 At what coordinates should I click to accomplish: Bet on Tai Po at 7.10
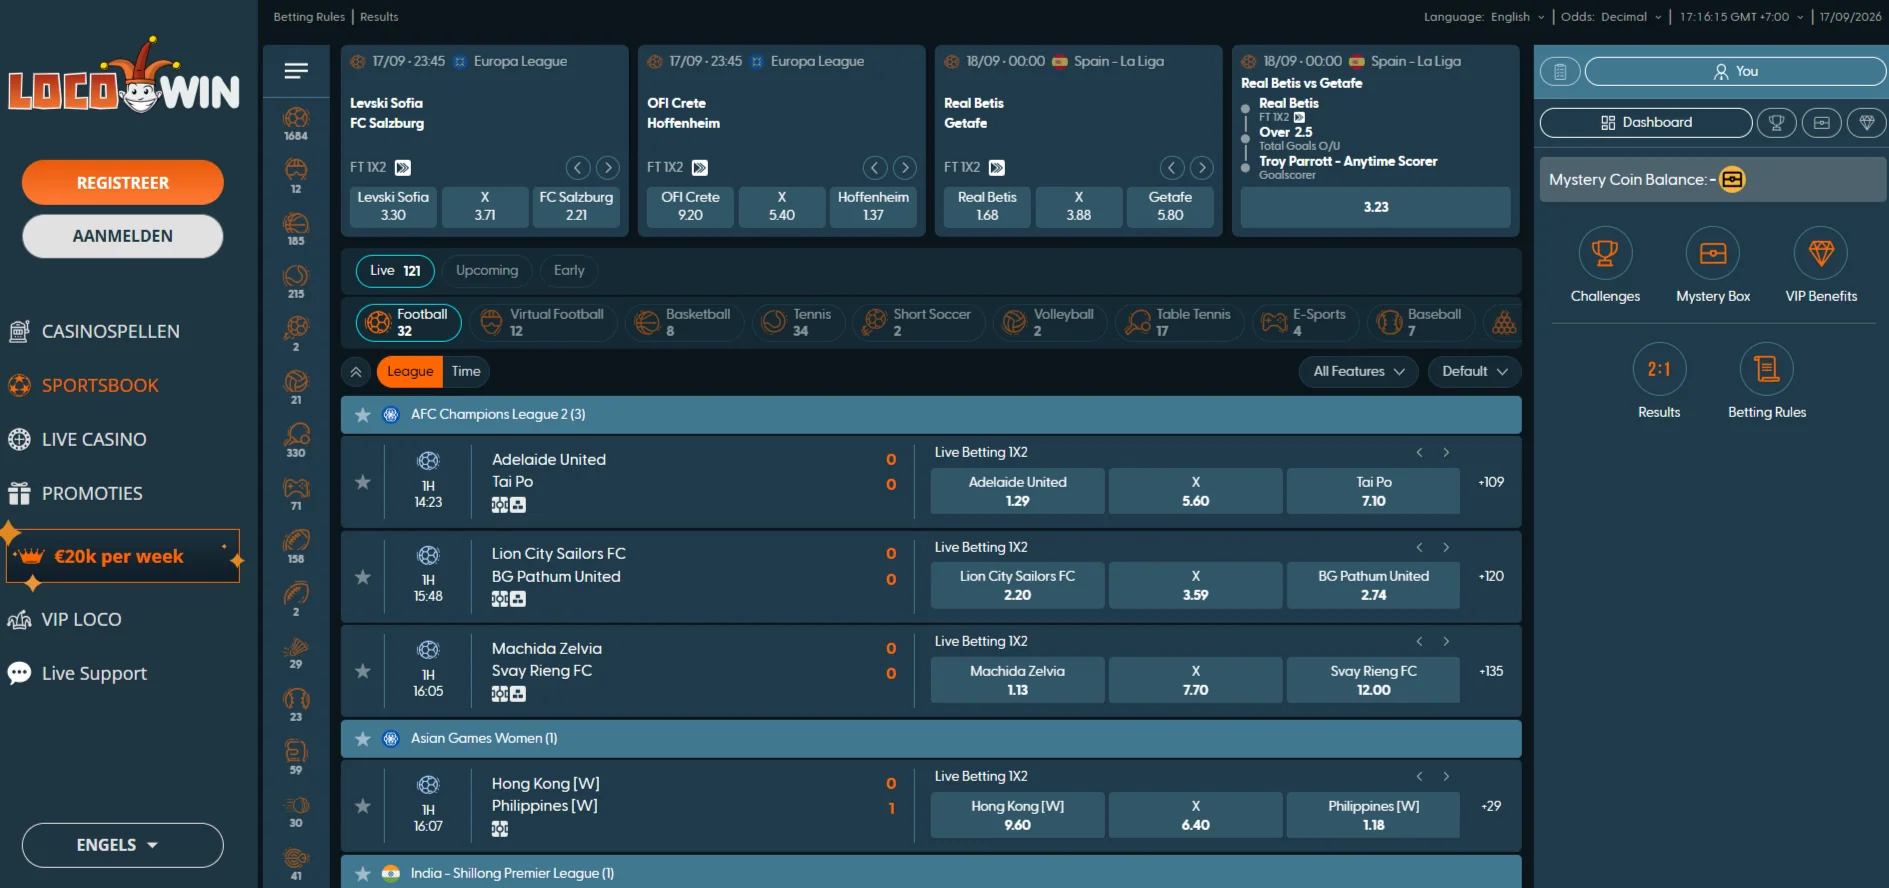pyautogui.click(x=1373, y=491)
